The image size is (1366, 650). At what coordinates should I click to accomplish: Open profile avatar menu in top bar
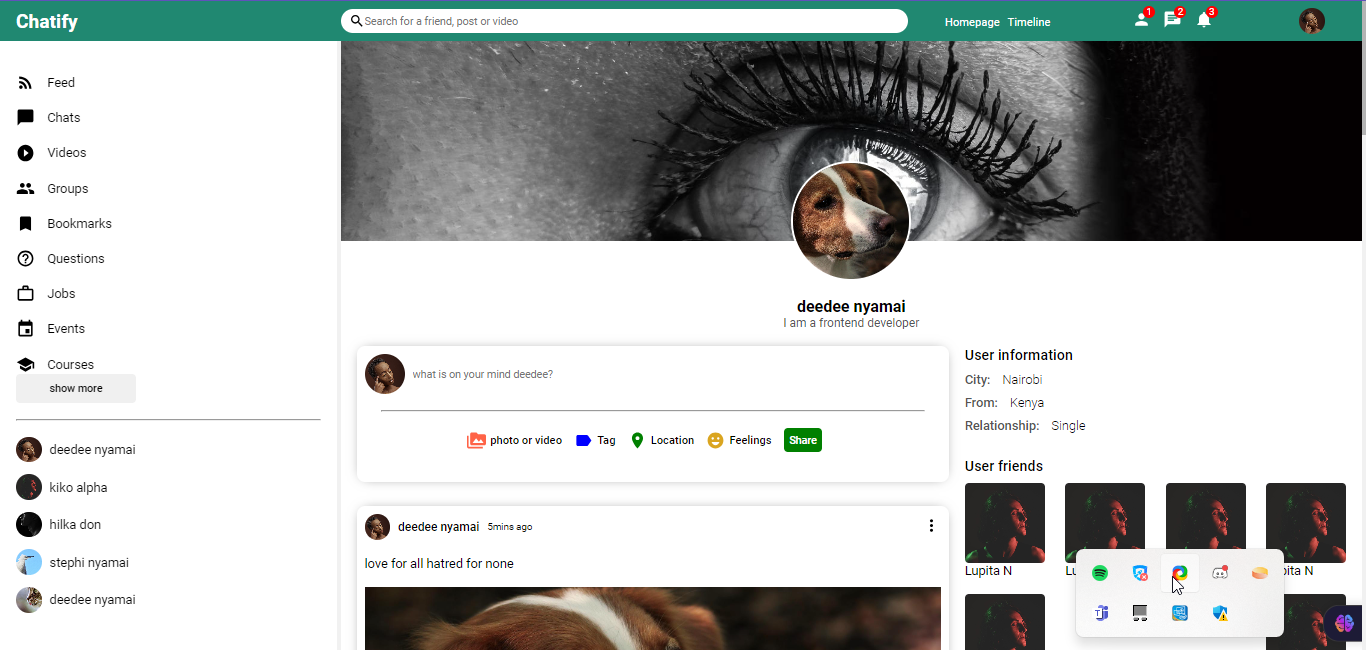(1311, 21)
